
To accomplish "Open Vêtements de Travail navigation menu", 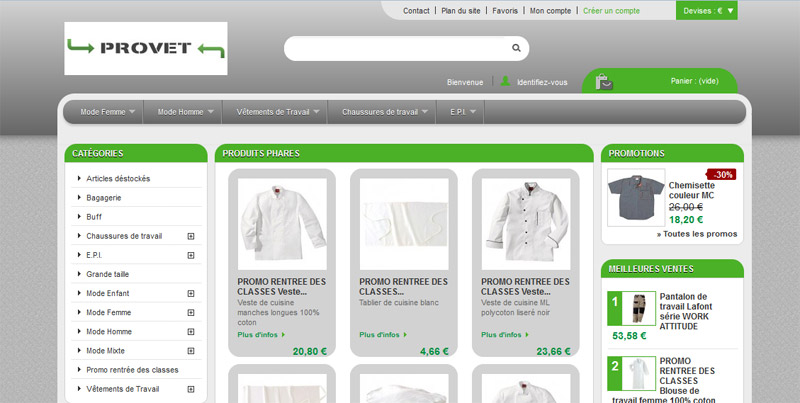I will [x=278, y=112].
